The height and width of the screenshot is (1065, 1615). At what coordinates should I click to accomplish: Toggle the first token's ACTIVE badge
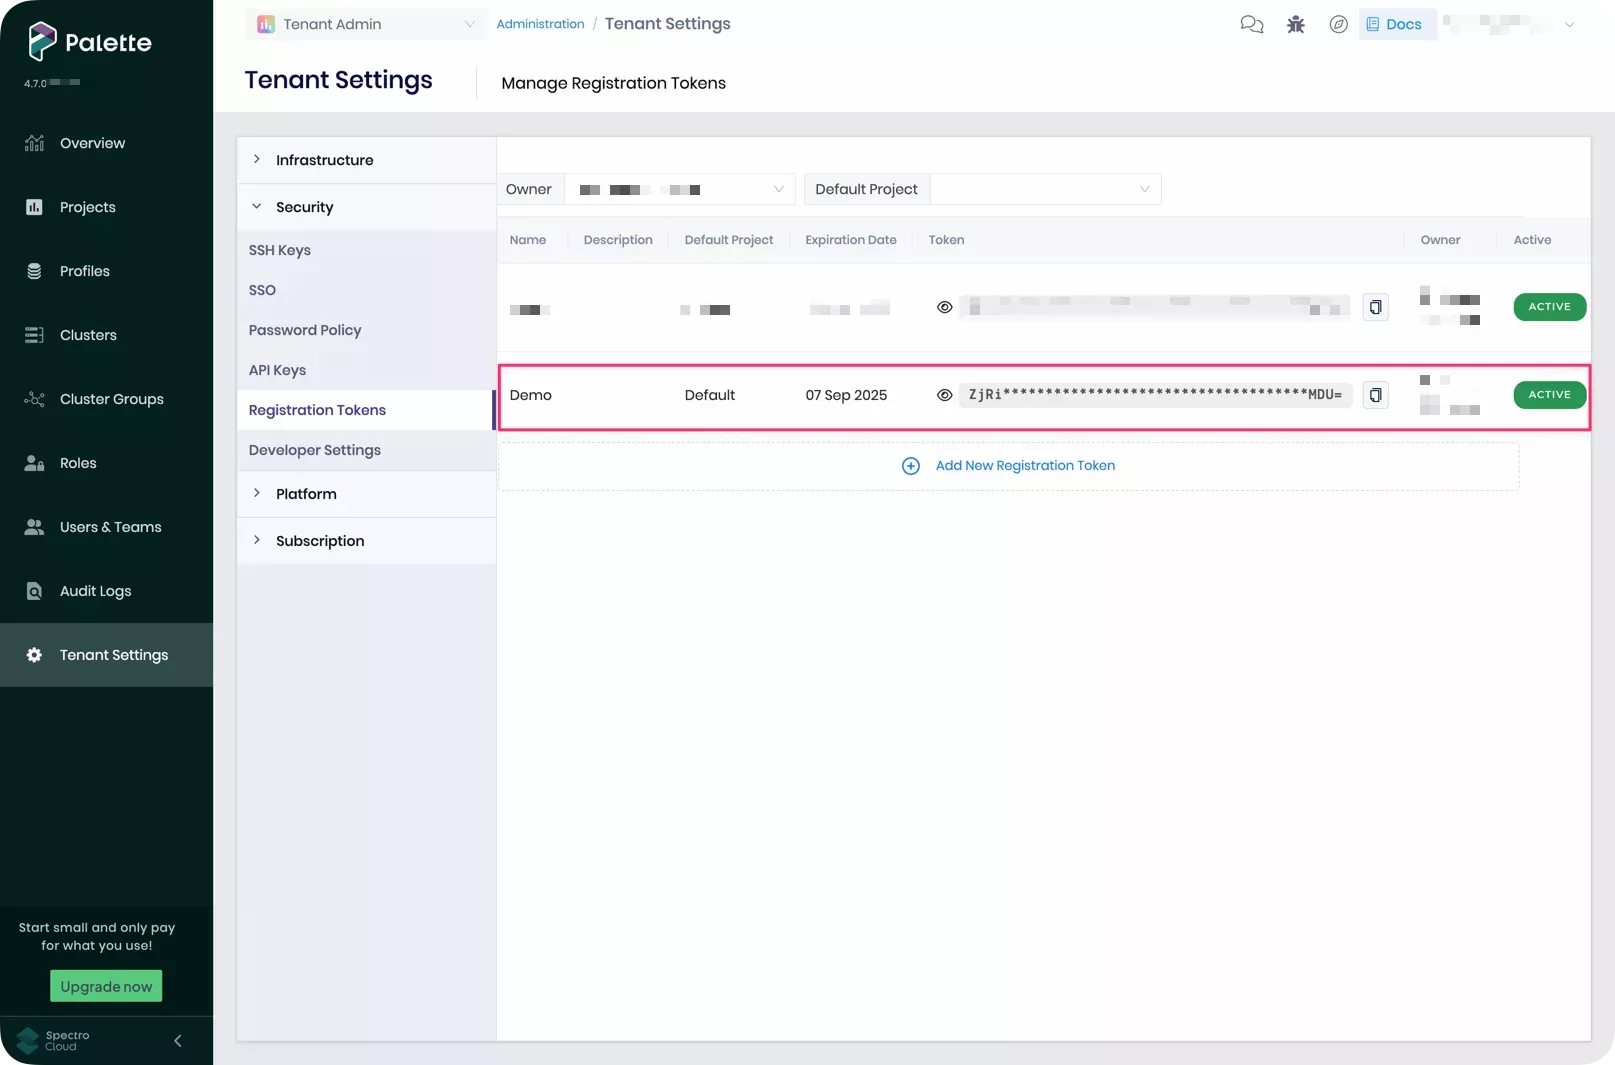tap(1549, 307)
